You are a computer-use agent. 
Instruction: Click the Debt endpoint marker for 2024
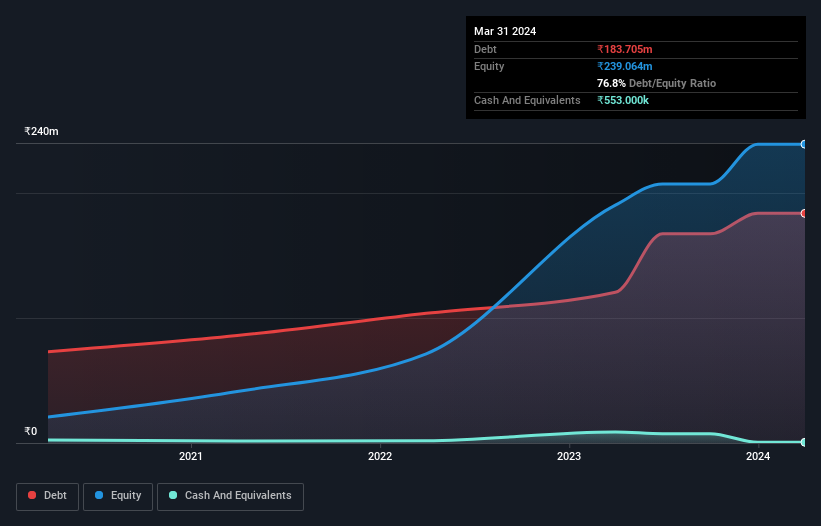coord(804,213)
